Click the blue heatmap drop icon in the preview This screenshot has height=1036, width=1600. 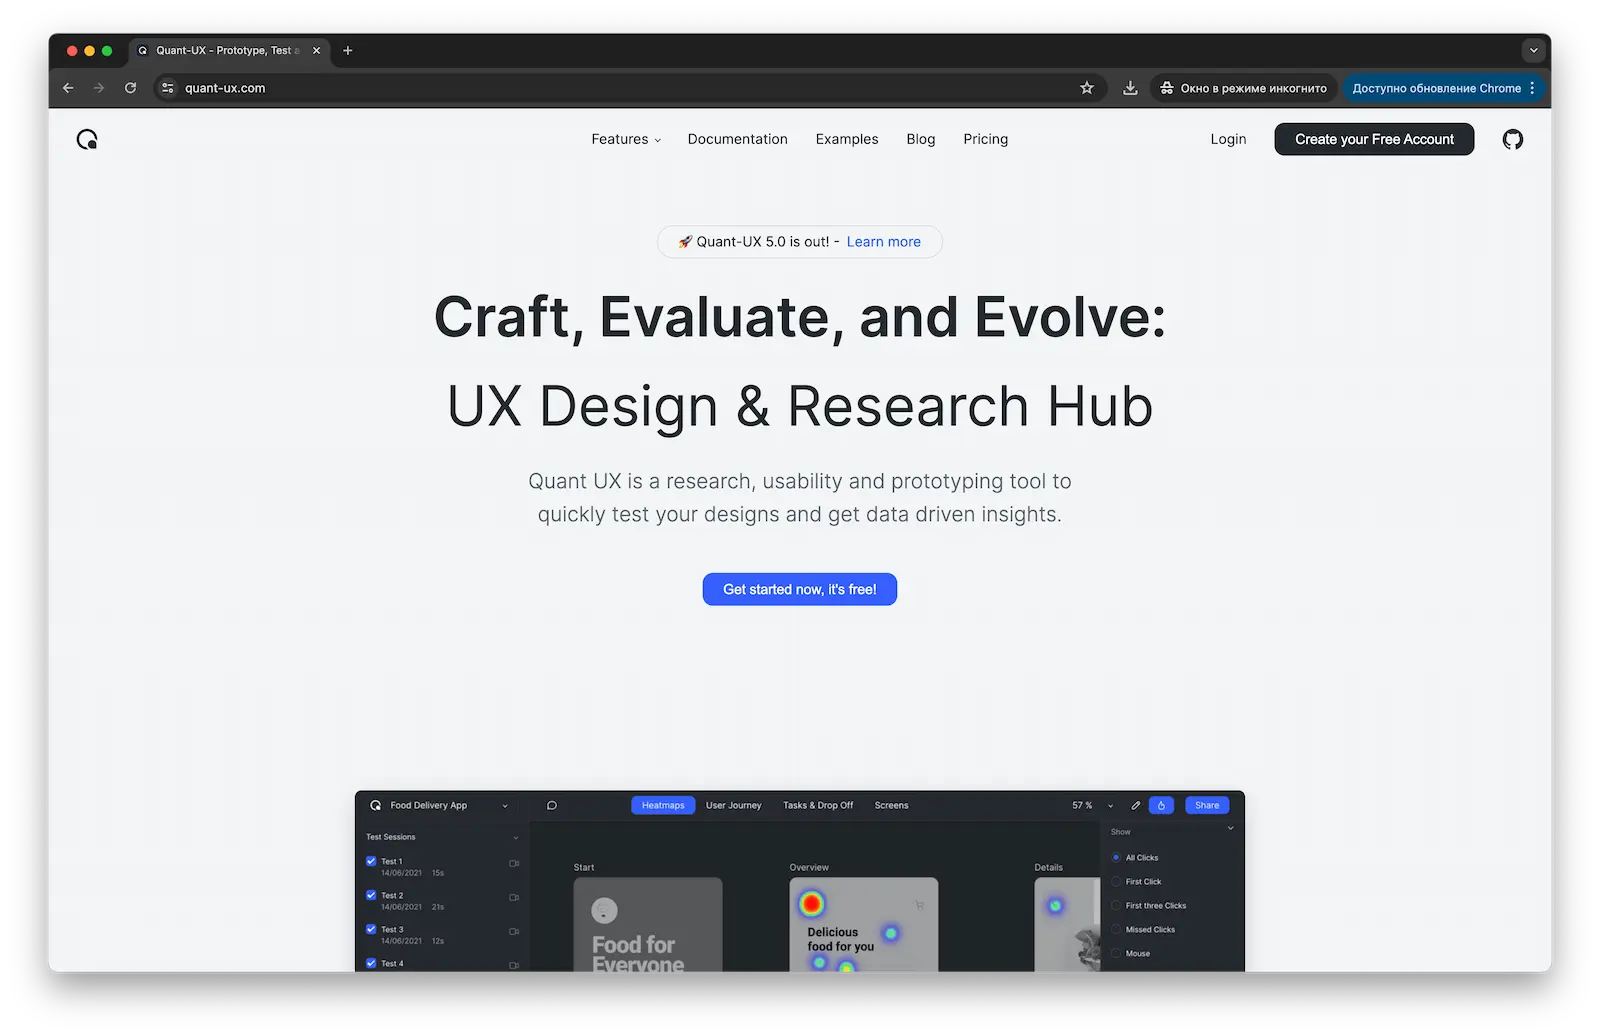coord(1161,805)
